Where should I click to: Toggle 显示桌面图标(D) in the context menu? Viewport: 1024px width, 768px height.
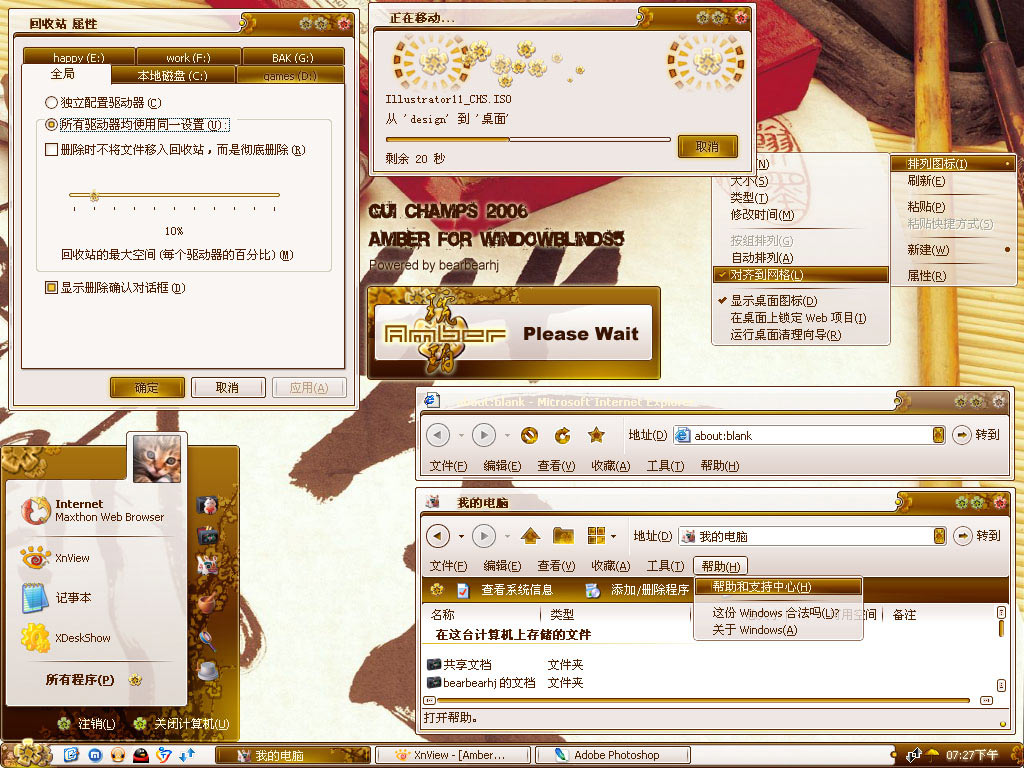[x=801, y=300]
